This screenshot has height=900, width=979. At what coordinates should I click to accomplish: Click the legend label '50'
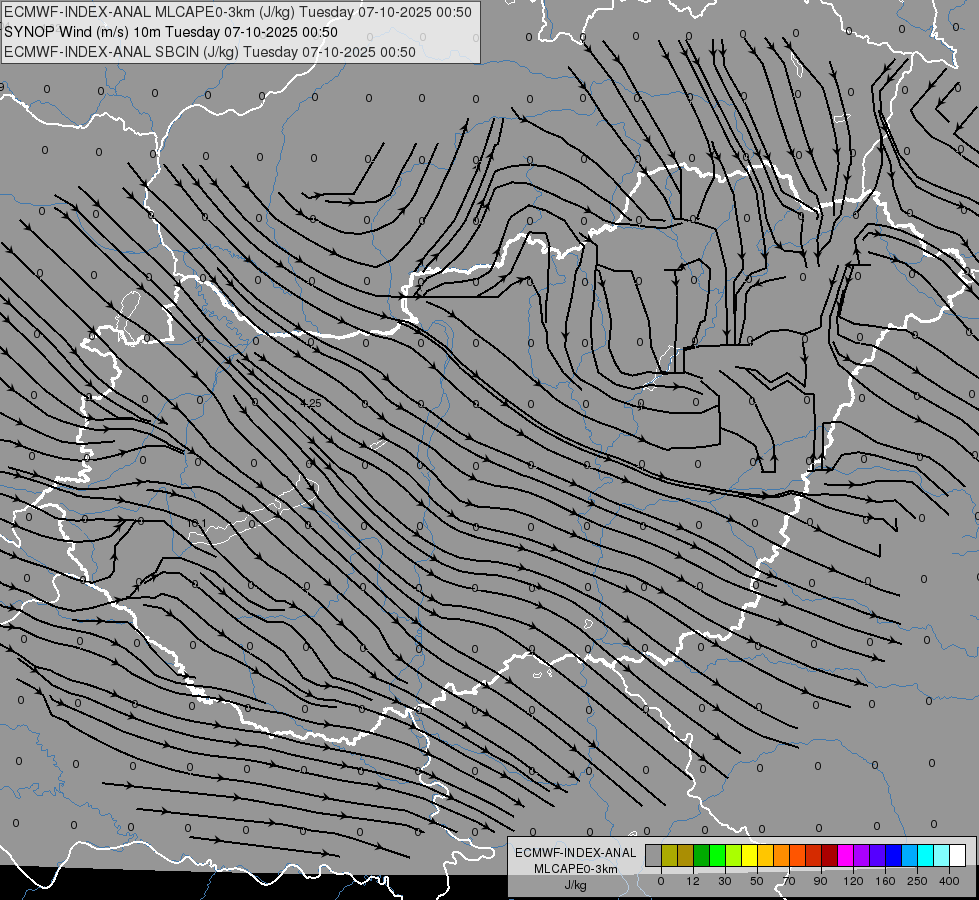tap(757, 881)
